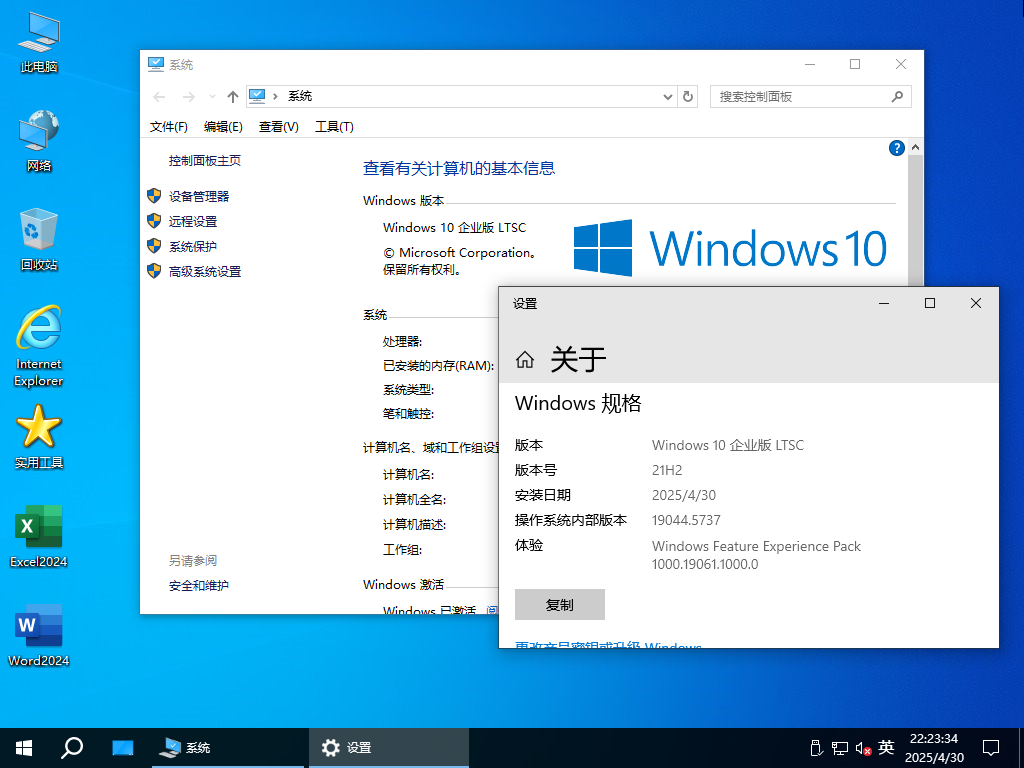
Task: Click the scroll up arrow in 系统 window
Action: (x=916, y=148)
